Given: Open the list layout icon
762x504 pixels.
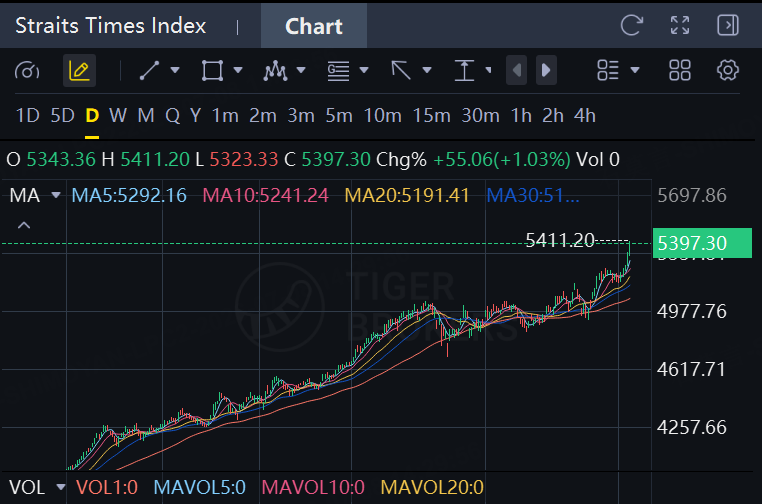Looking at the screenshot, I should (x=607, y=70).
